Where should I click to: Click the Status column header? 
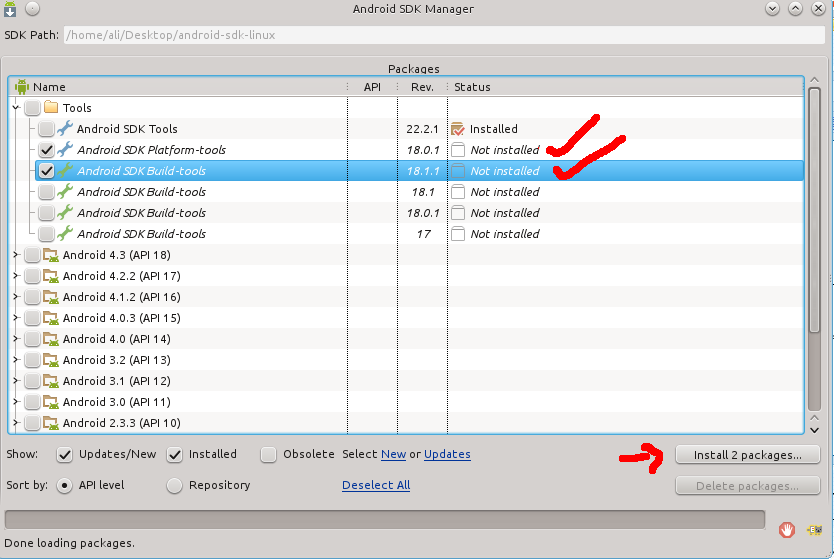pos(626,87)
